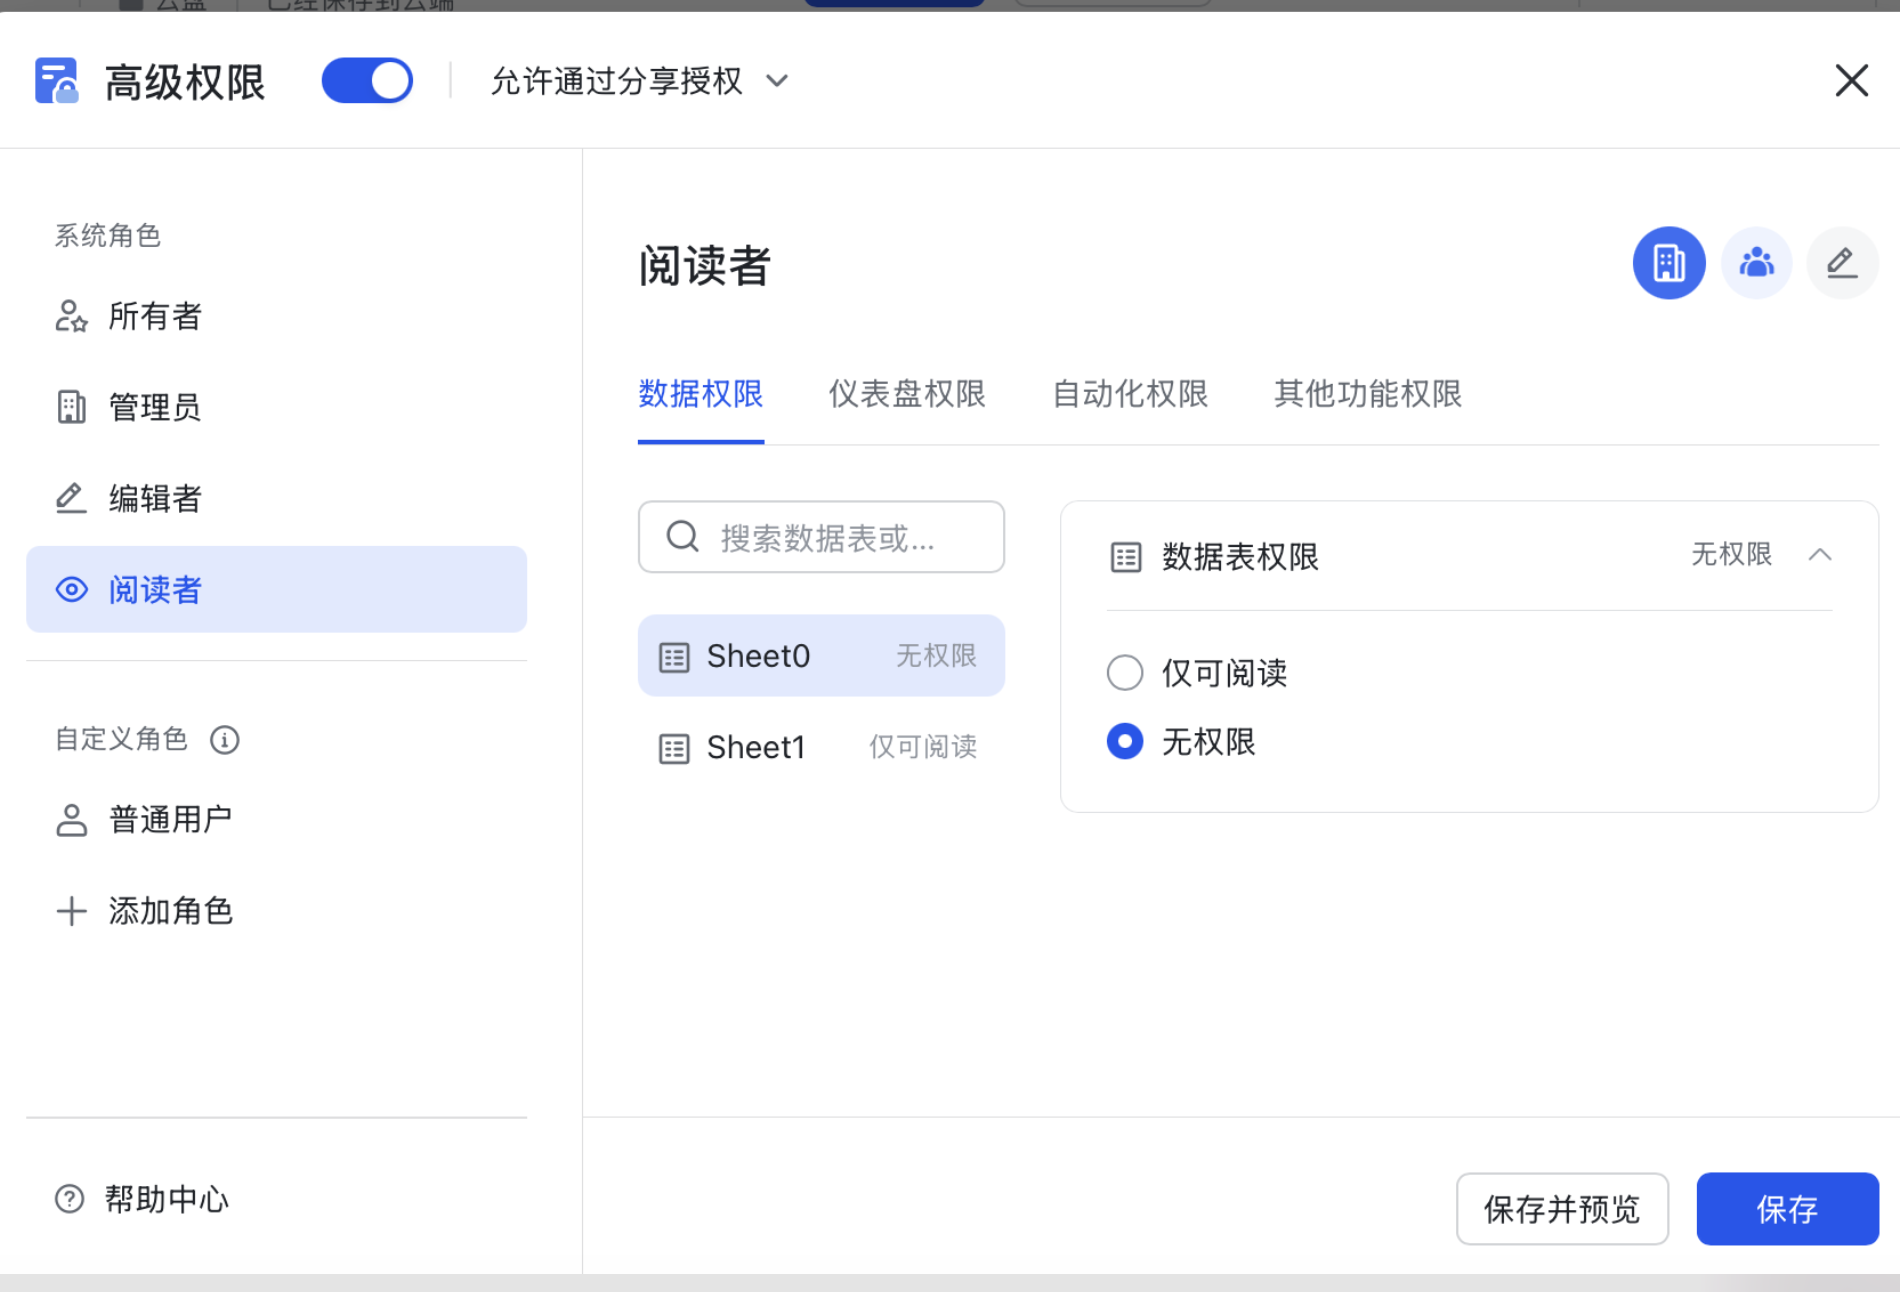Click the pencil edit icon top right
1900x1292 pixels.
(x=1841, y=262)
